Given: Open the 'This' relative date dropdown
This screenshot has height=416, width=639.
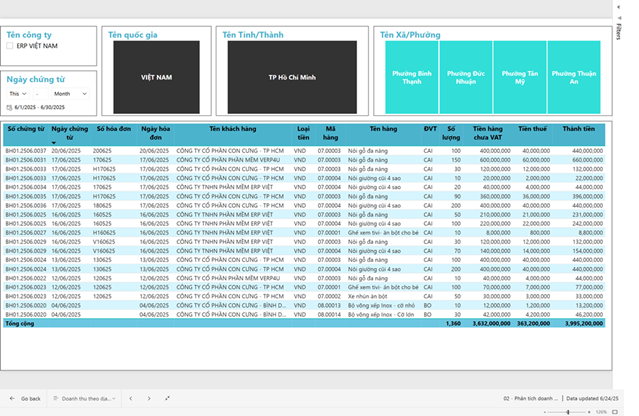Looking at the screenshot, I should [x=18, y=93].
